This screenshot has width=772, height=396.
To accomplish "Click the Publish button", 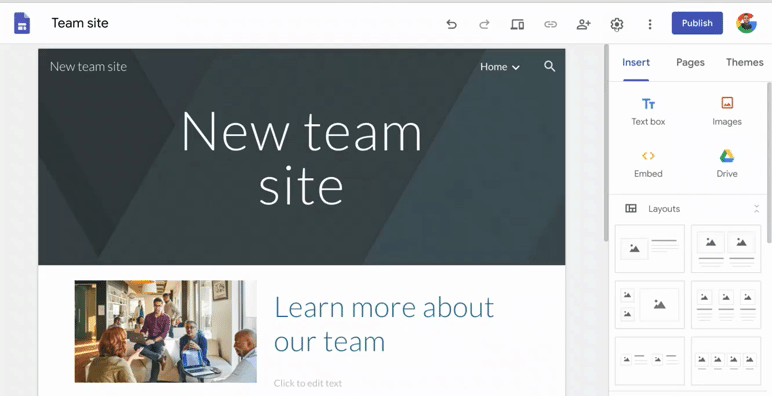I will 697,23.
